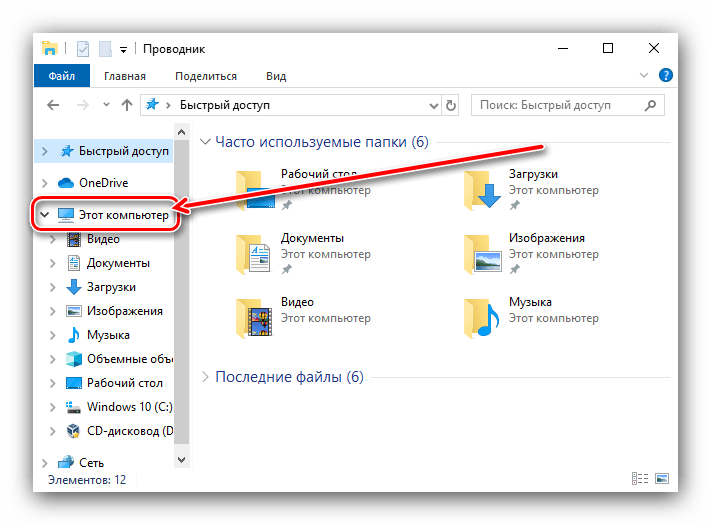Expand the Последние файлы section
This screenshot has width=711, height=525.
205,377
